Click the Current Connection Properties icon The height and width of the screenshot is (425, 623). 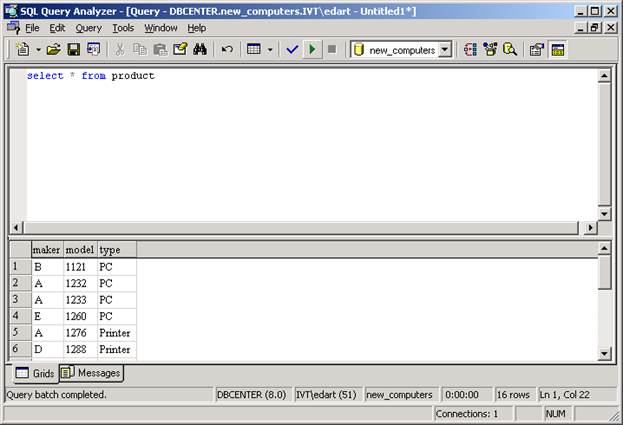536,50
